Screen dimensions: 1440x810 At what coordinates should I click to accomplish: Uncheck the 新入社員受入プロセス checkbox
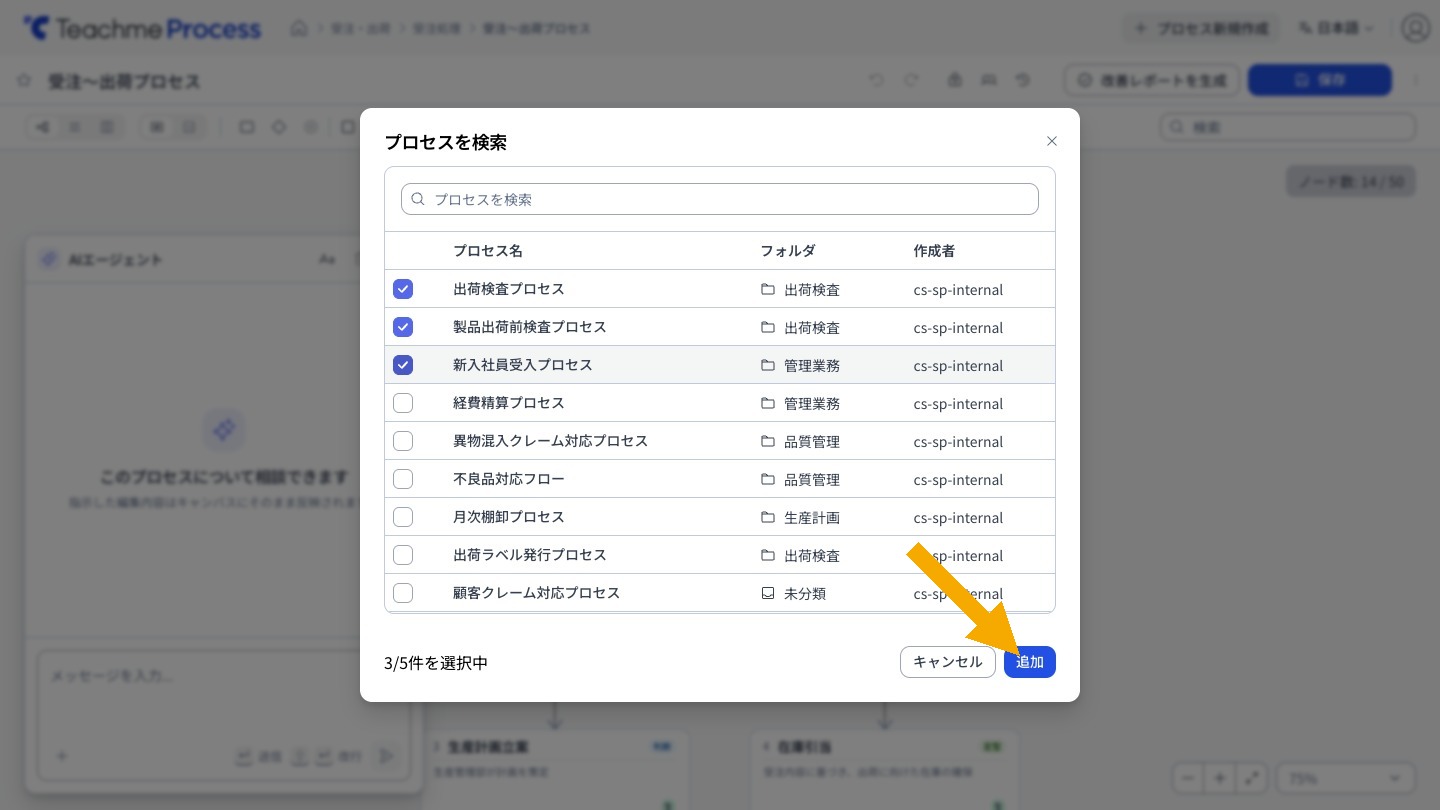(x=403, y=365)
